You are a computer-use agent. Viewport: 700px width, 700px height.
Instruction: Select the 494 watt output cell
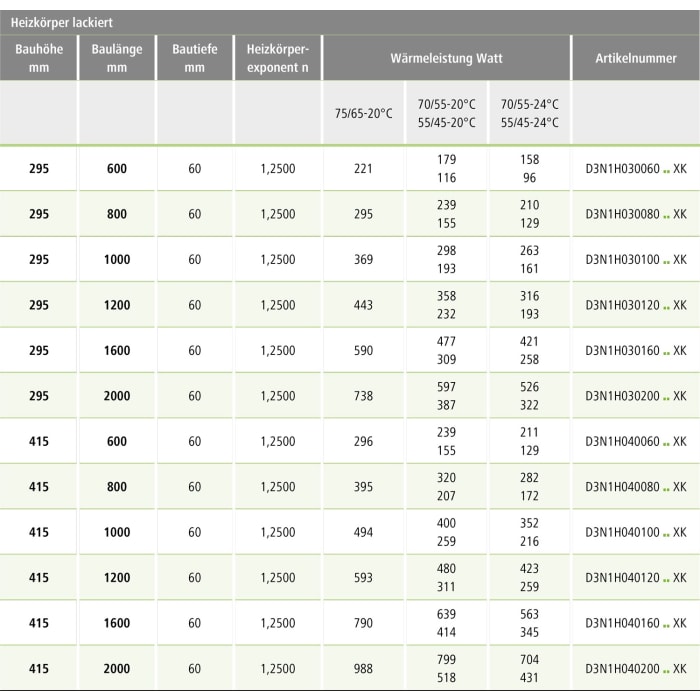pyautogui.click(x=364, y=532)
